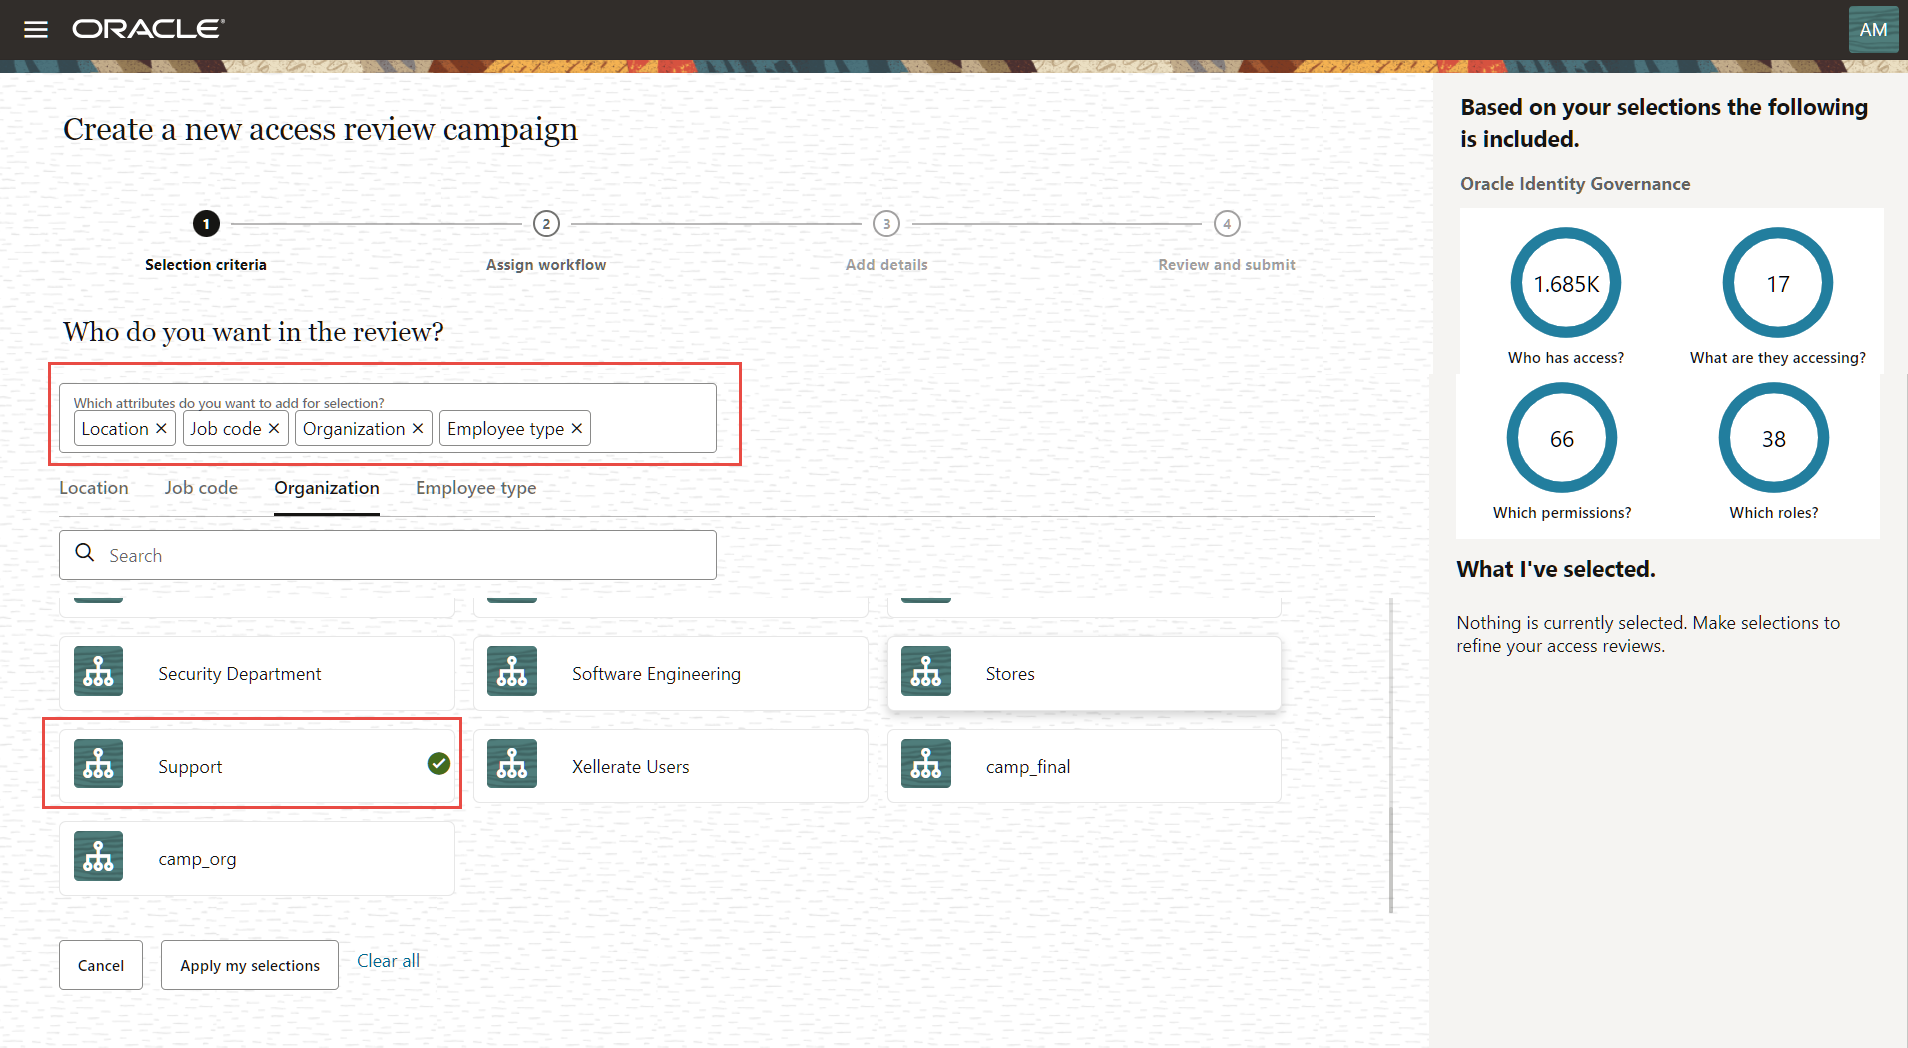Click the Location chip label
1908x1048 pixels.
point(115,428)
